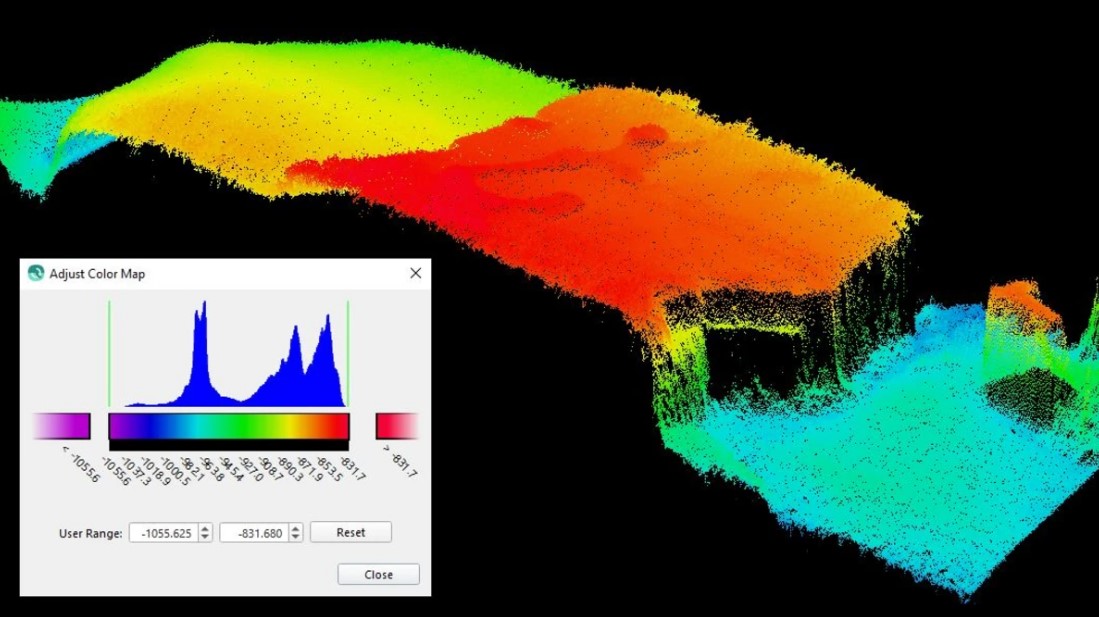Click the Adjust Color Map dialog logo icon
1099x617 pixels.
click(35, 273)
